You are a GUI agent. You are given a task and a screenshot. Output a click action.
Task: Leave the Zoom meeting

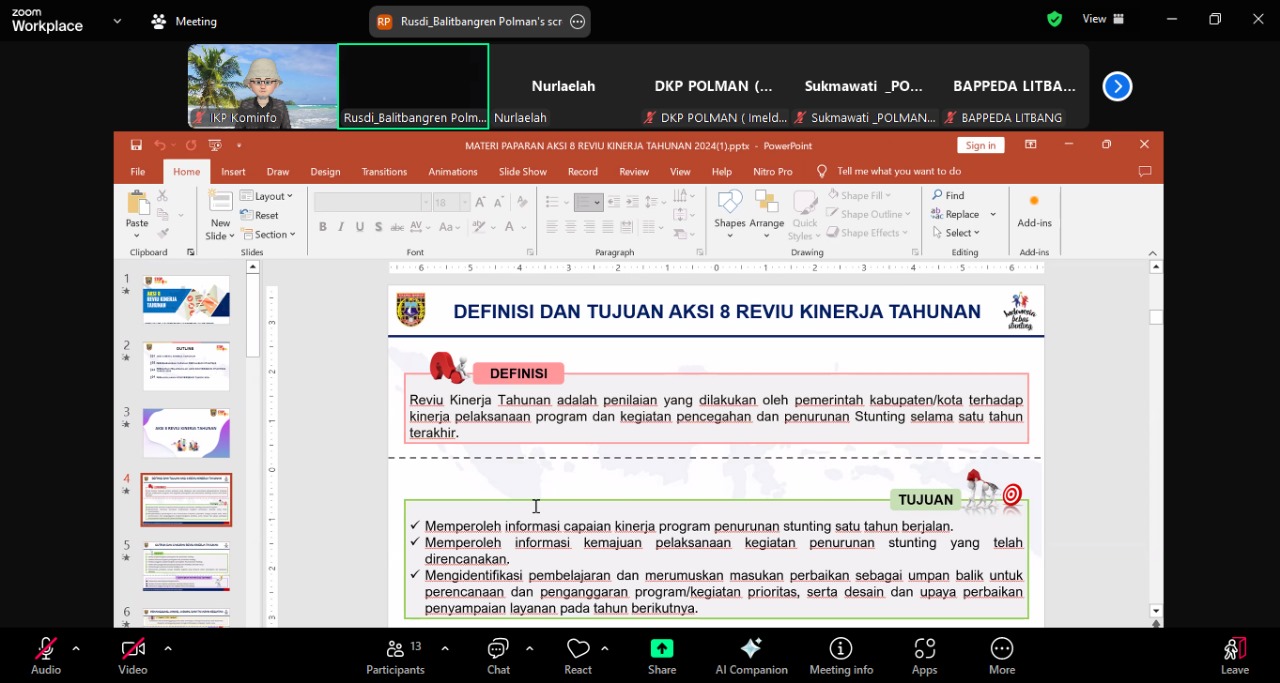tap(1235, 656)
